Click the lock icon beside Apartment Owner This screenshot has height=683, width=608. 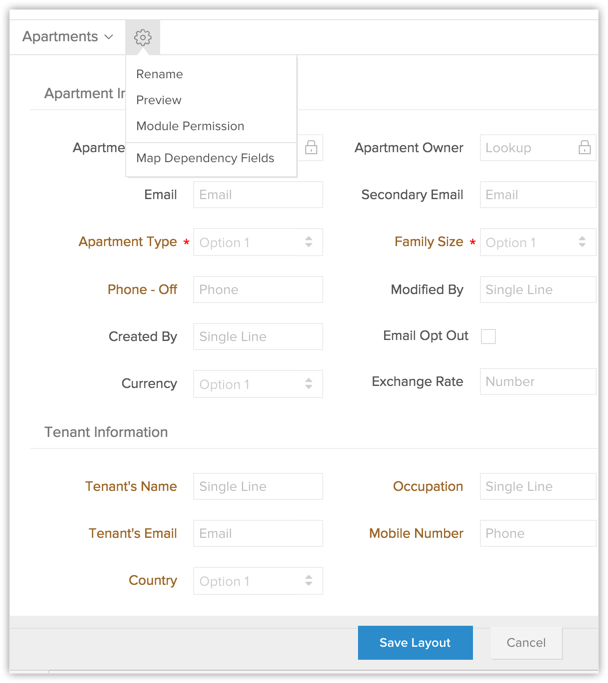[x=584, y=148]
